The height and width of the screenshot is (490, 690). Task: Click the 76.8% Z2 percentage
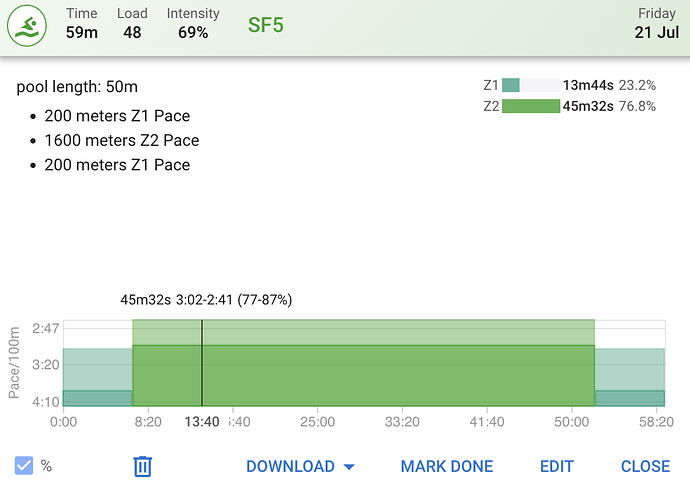pos(637,106)
